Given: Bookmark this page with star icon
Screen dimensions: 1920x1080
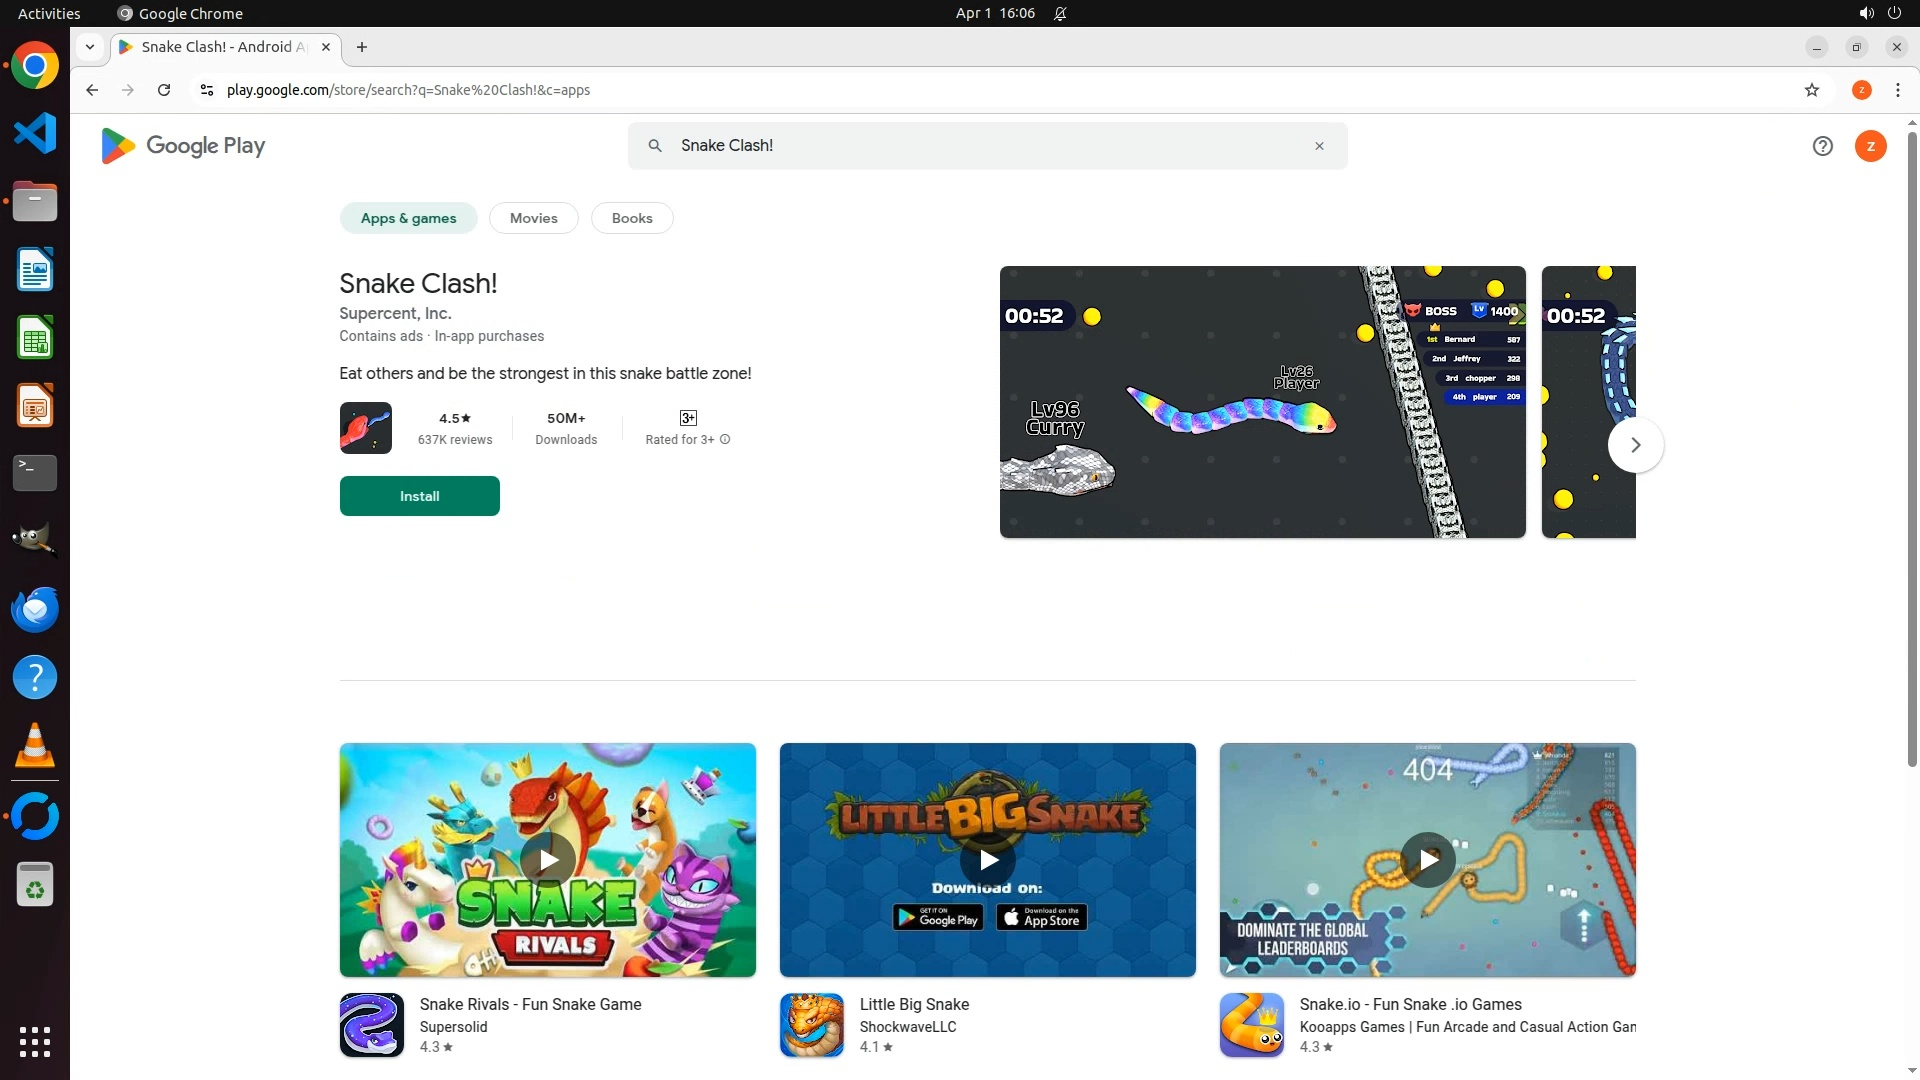Looking at the screenshot, I should click(x=1811, y=90).
